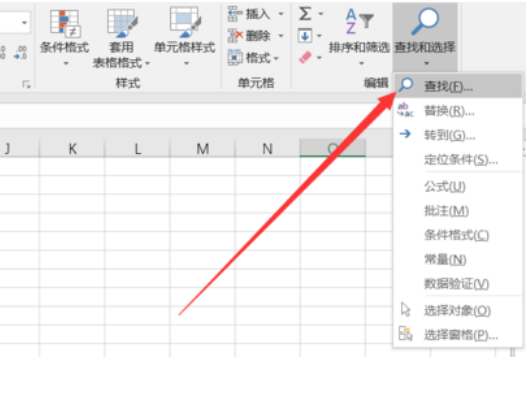Expand the Format (格式) dropdown arrow

pyautogui.click(x=276, y=58)
